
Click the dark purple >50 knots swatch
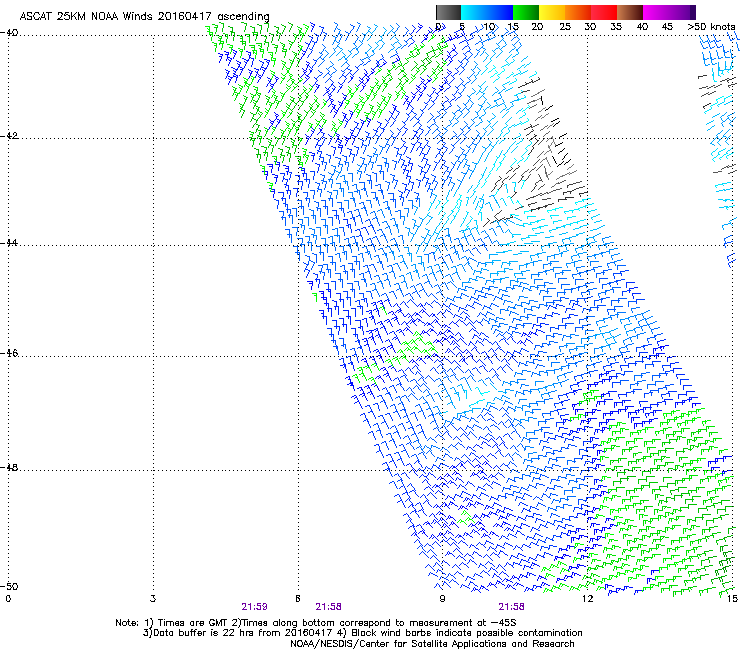(x=692, y=12)
